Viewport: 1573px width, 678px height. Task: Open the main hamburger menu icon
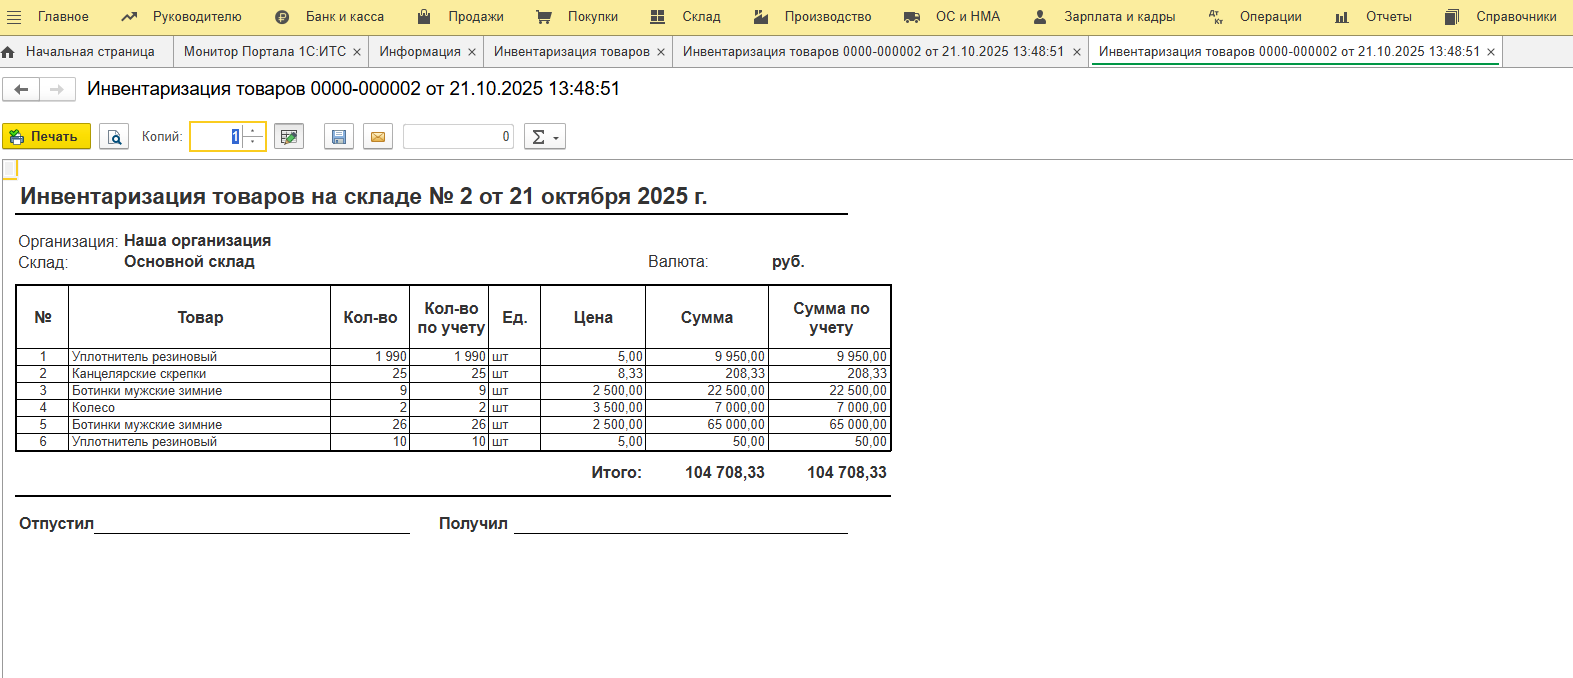14,17
